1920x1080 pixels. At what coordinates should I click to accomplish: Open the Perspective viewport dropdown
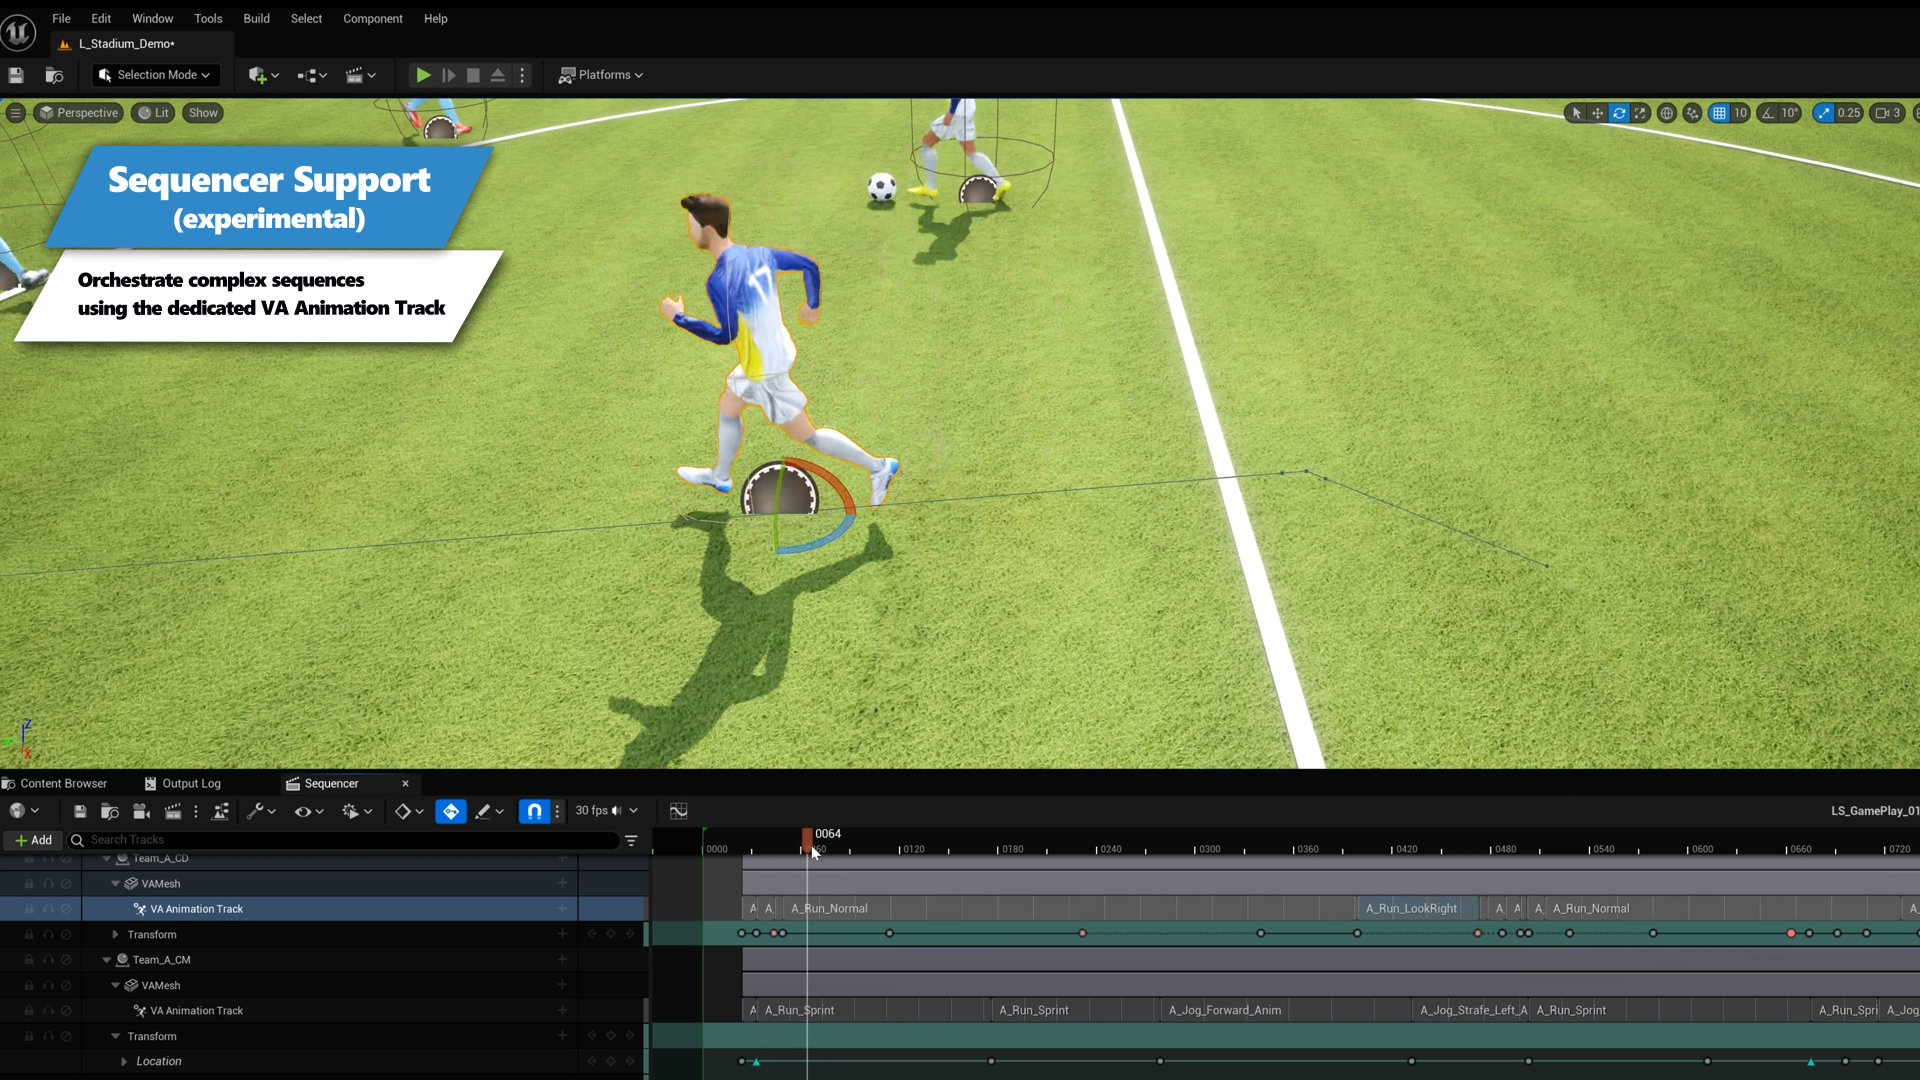(x=78, y=112)
